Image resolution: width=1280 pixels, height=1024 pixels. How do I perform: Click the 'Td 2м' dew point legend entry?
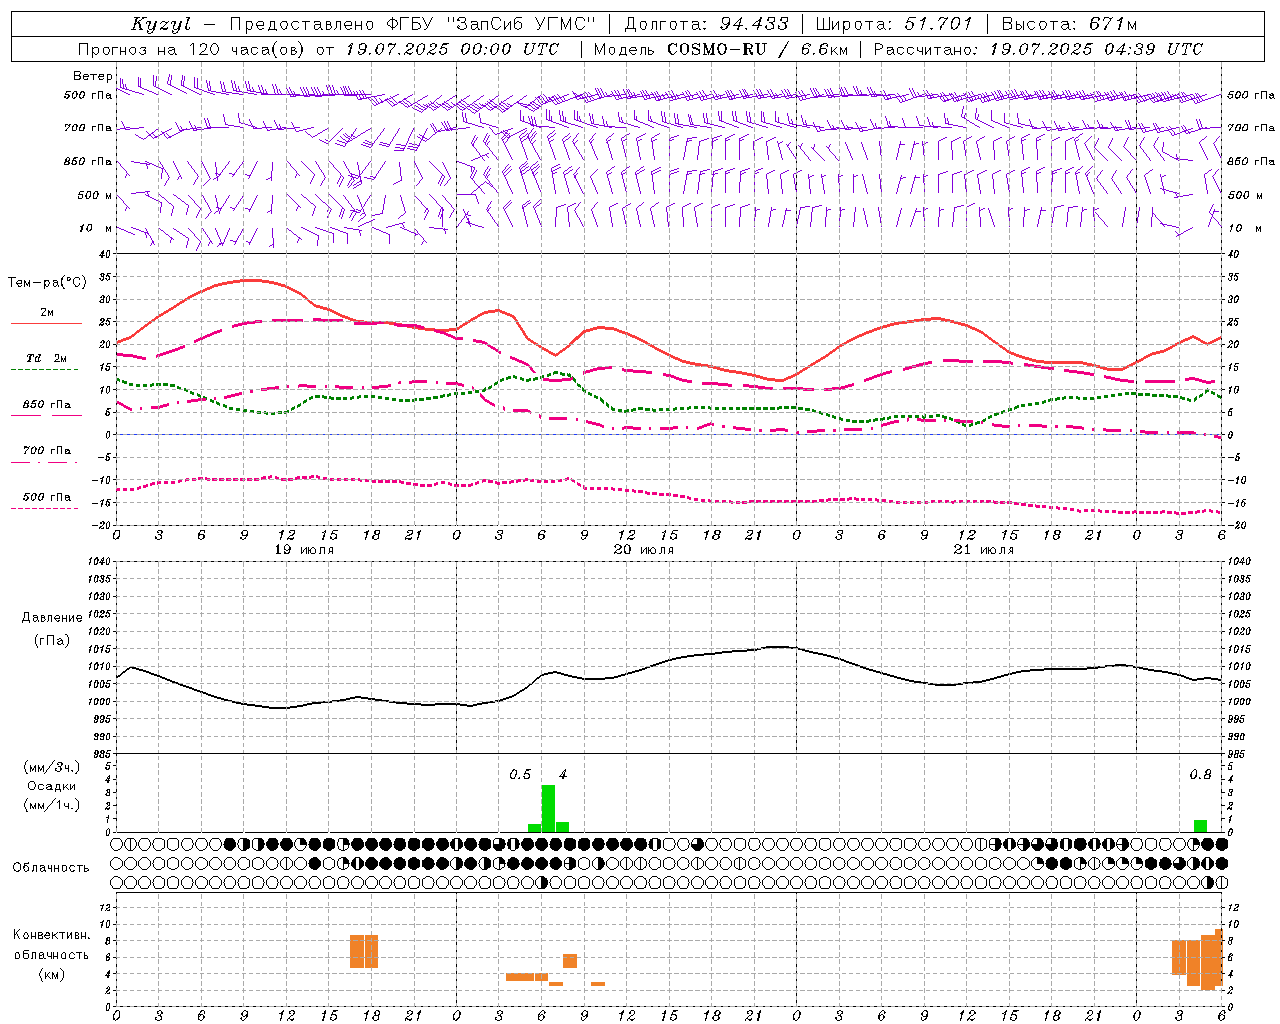coord(47,358)
